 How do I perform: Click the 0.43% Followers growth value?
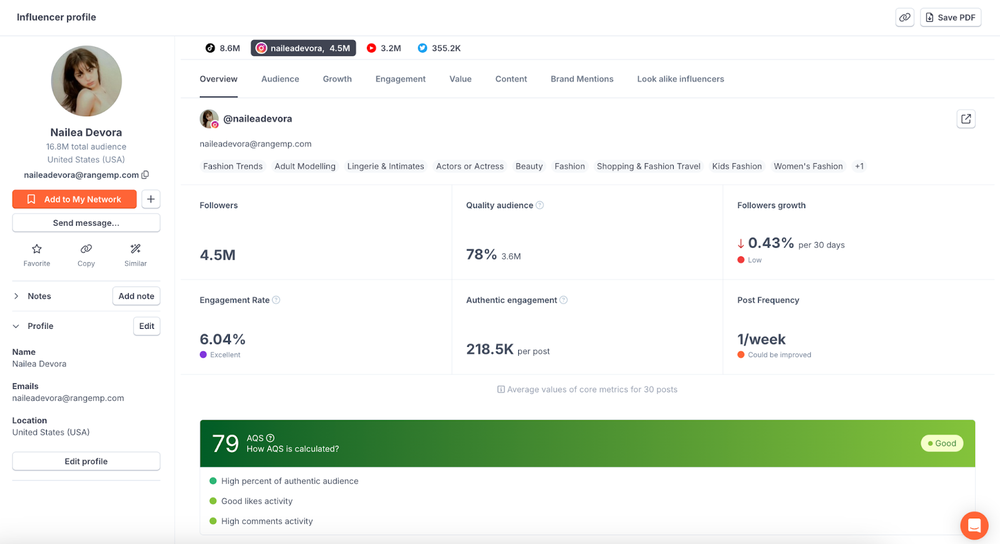[770, 243]
